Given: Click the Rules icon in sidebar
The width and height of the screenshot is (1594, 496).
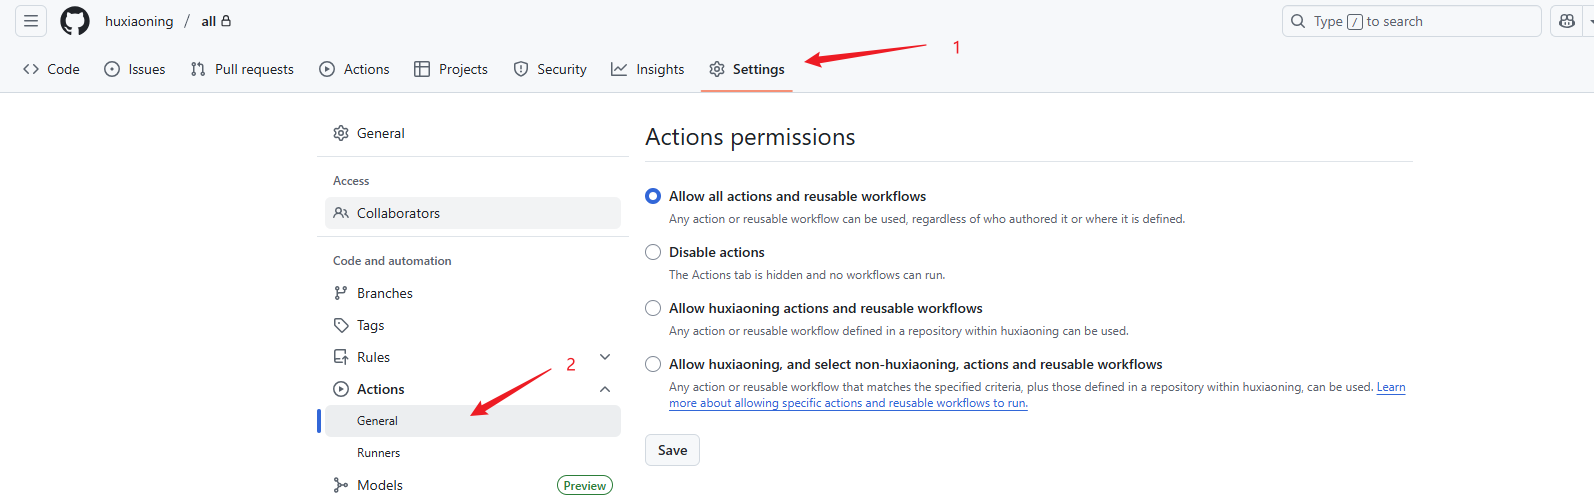Looking at the screenshot, I should pyautogui.click(x=341, y=357).
